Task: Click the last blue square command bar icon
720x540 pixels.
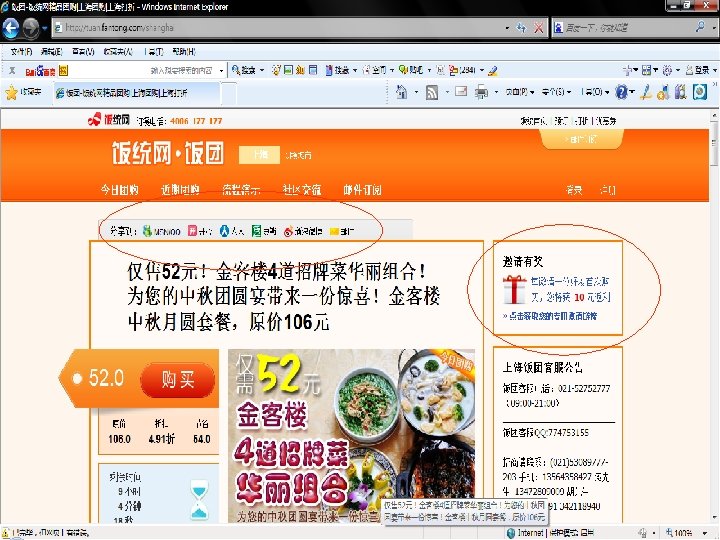Action: click(699, 92)
